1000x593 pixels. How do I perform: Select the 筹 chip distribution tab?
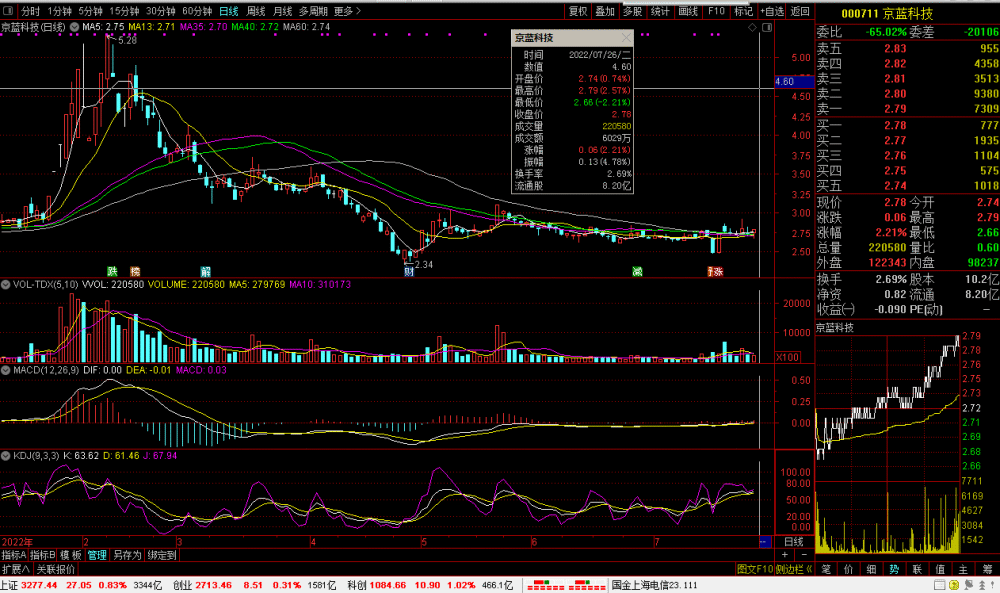[987, 569]
